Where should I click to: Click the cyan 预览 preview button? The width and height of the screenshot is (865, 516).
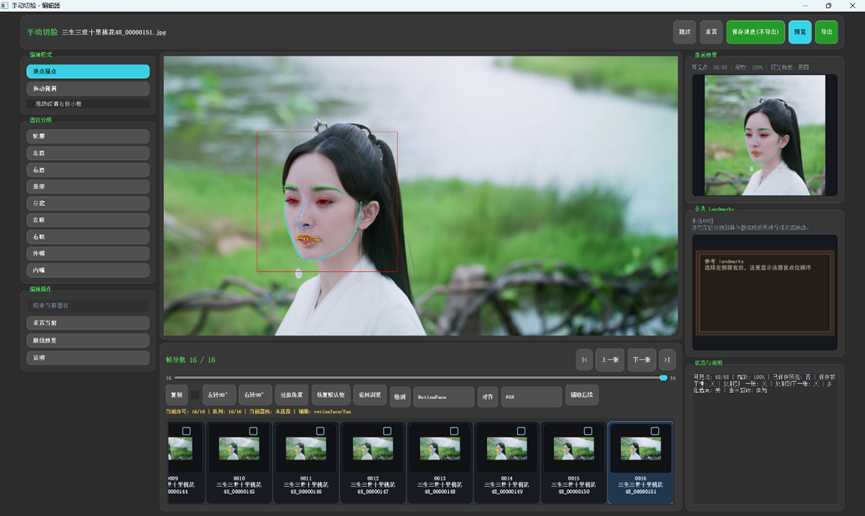(x=800, y=32)
